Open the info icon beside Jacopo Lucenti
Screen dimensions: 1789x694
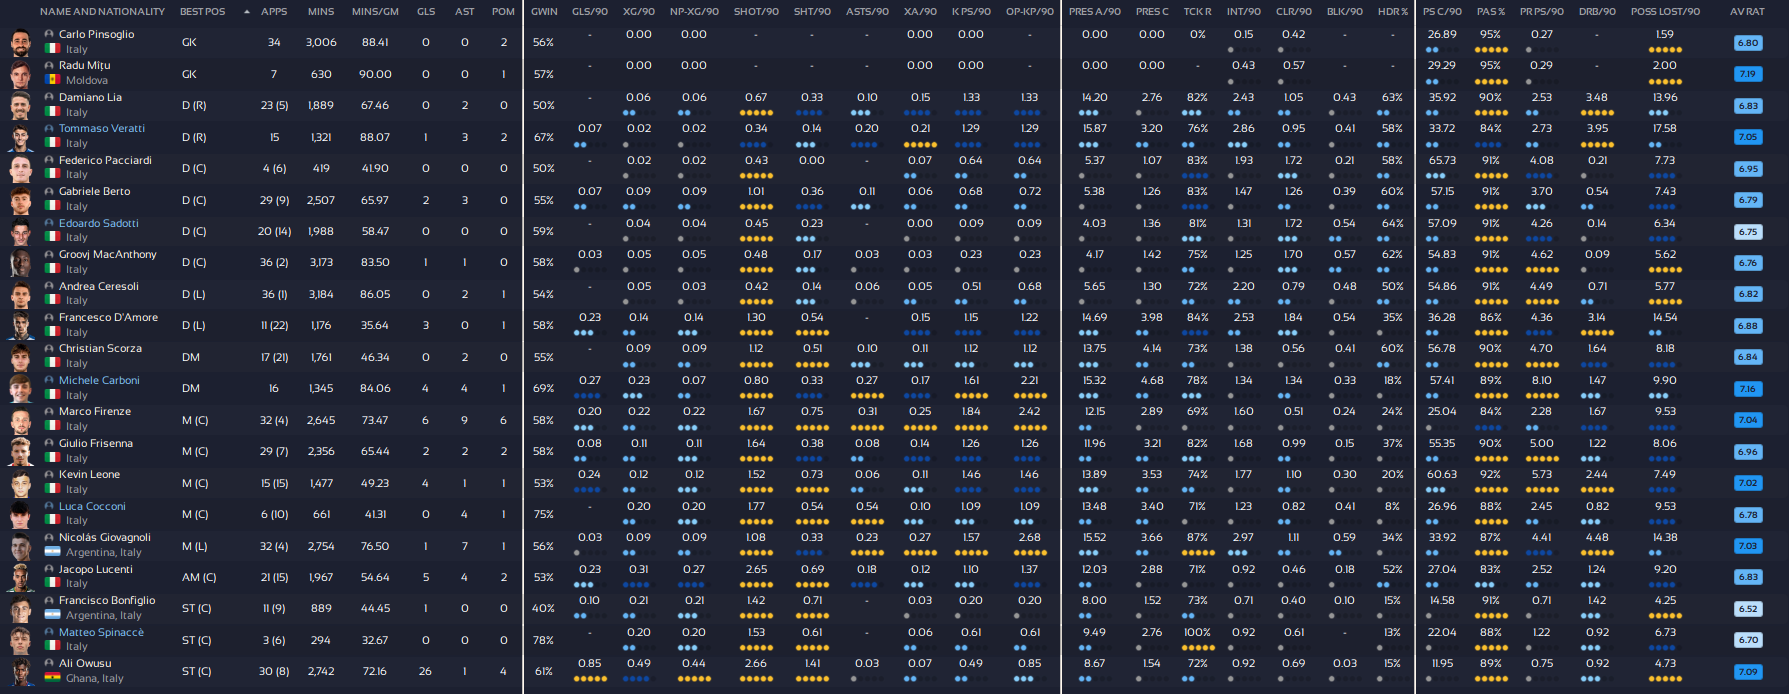50,569
